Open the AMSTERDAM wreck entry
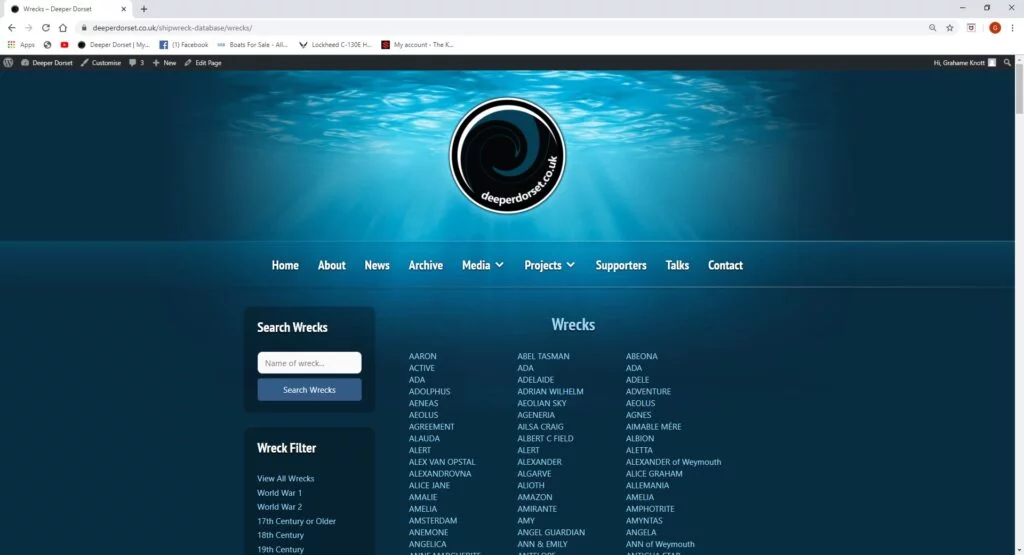The width and height of the screenshot is (1024, 555). (433, 521)
